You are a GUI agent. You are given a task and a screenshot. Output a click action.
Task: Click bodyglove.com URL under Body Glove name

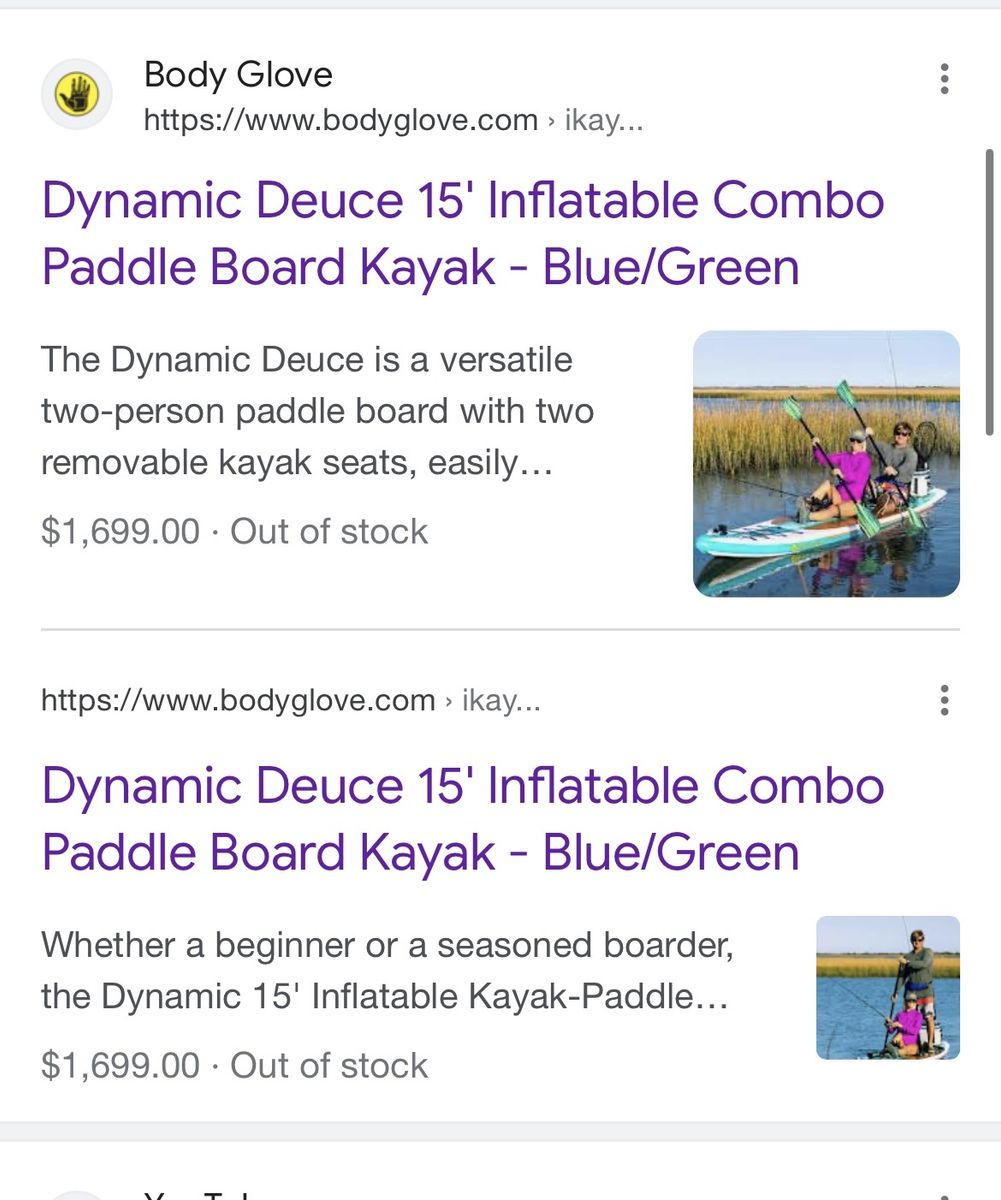coord(340,121)
